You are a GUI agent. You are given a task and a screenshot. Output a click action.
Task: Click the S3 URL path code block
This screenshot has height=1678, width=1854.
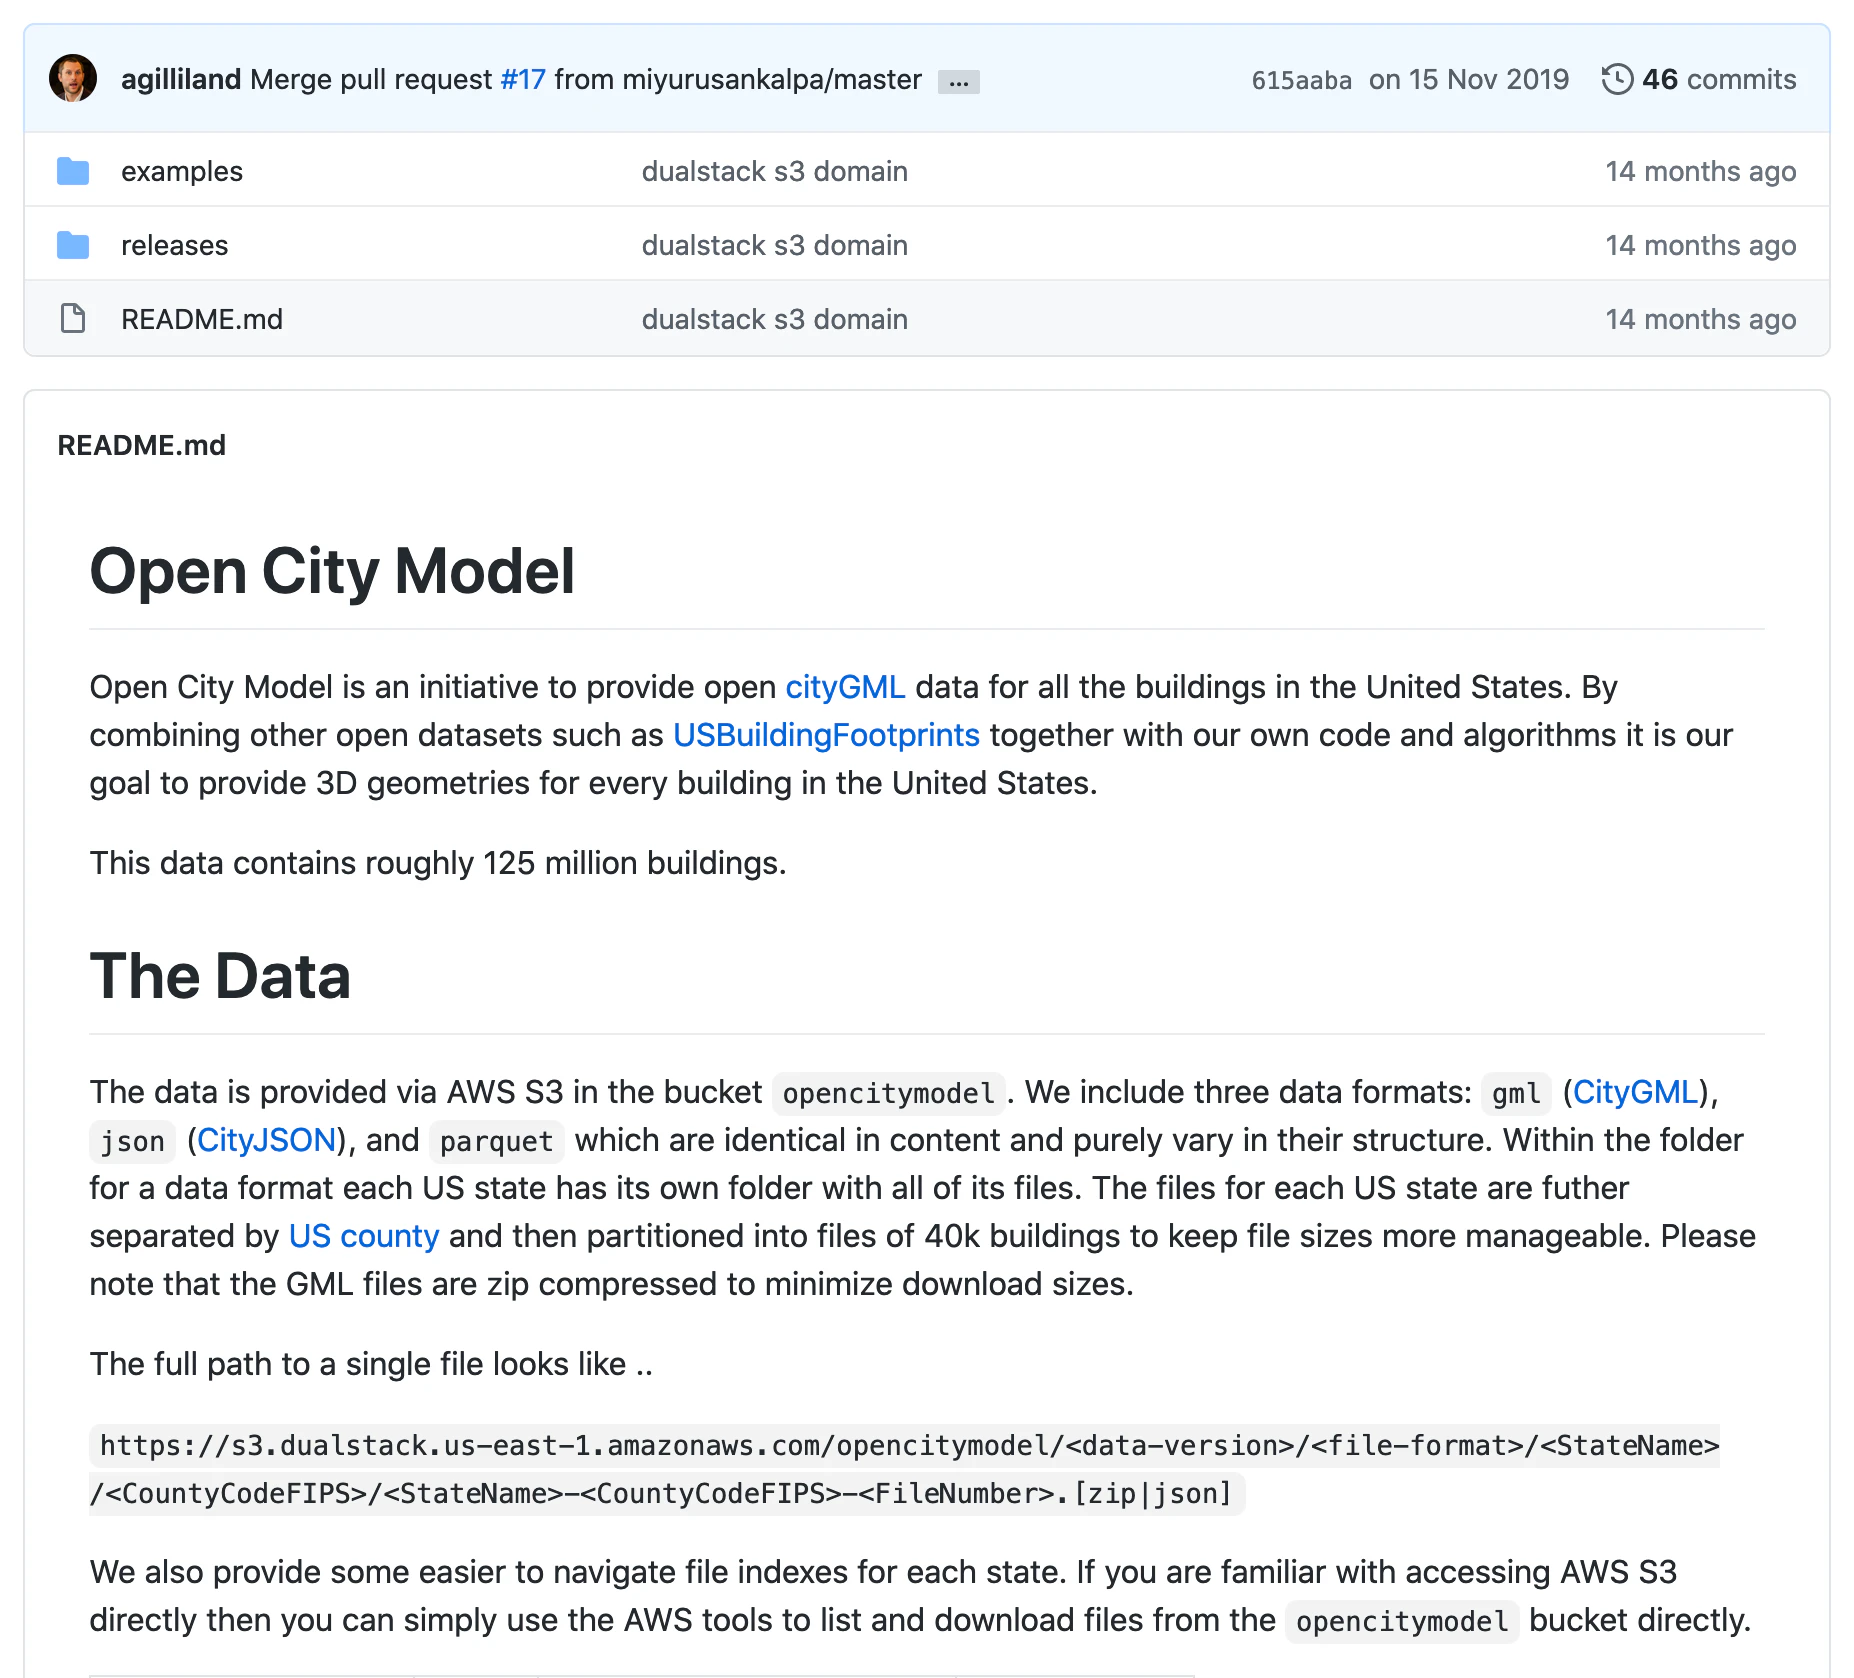tap(904, 1470)
